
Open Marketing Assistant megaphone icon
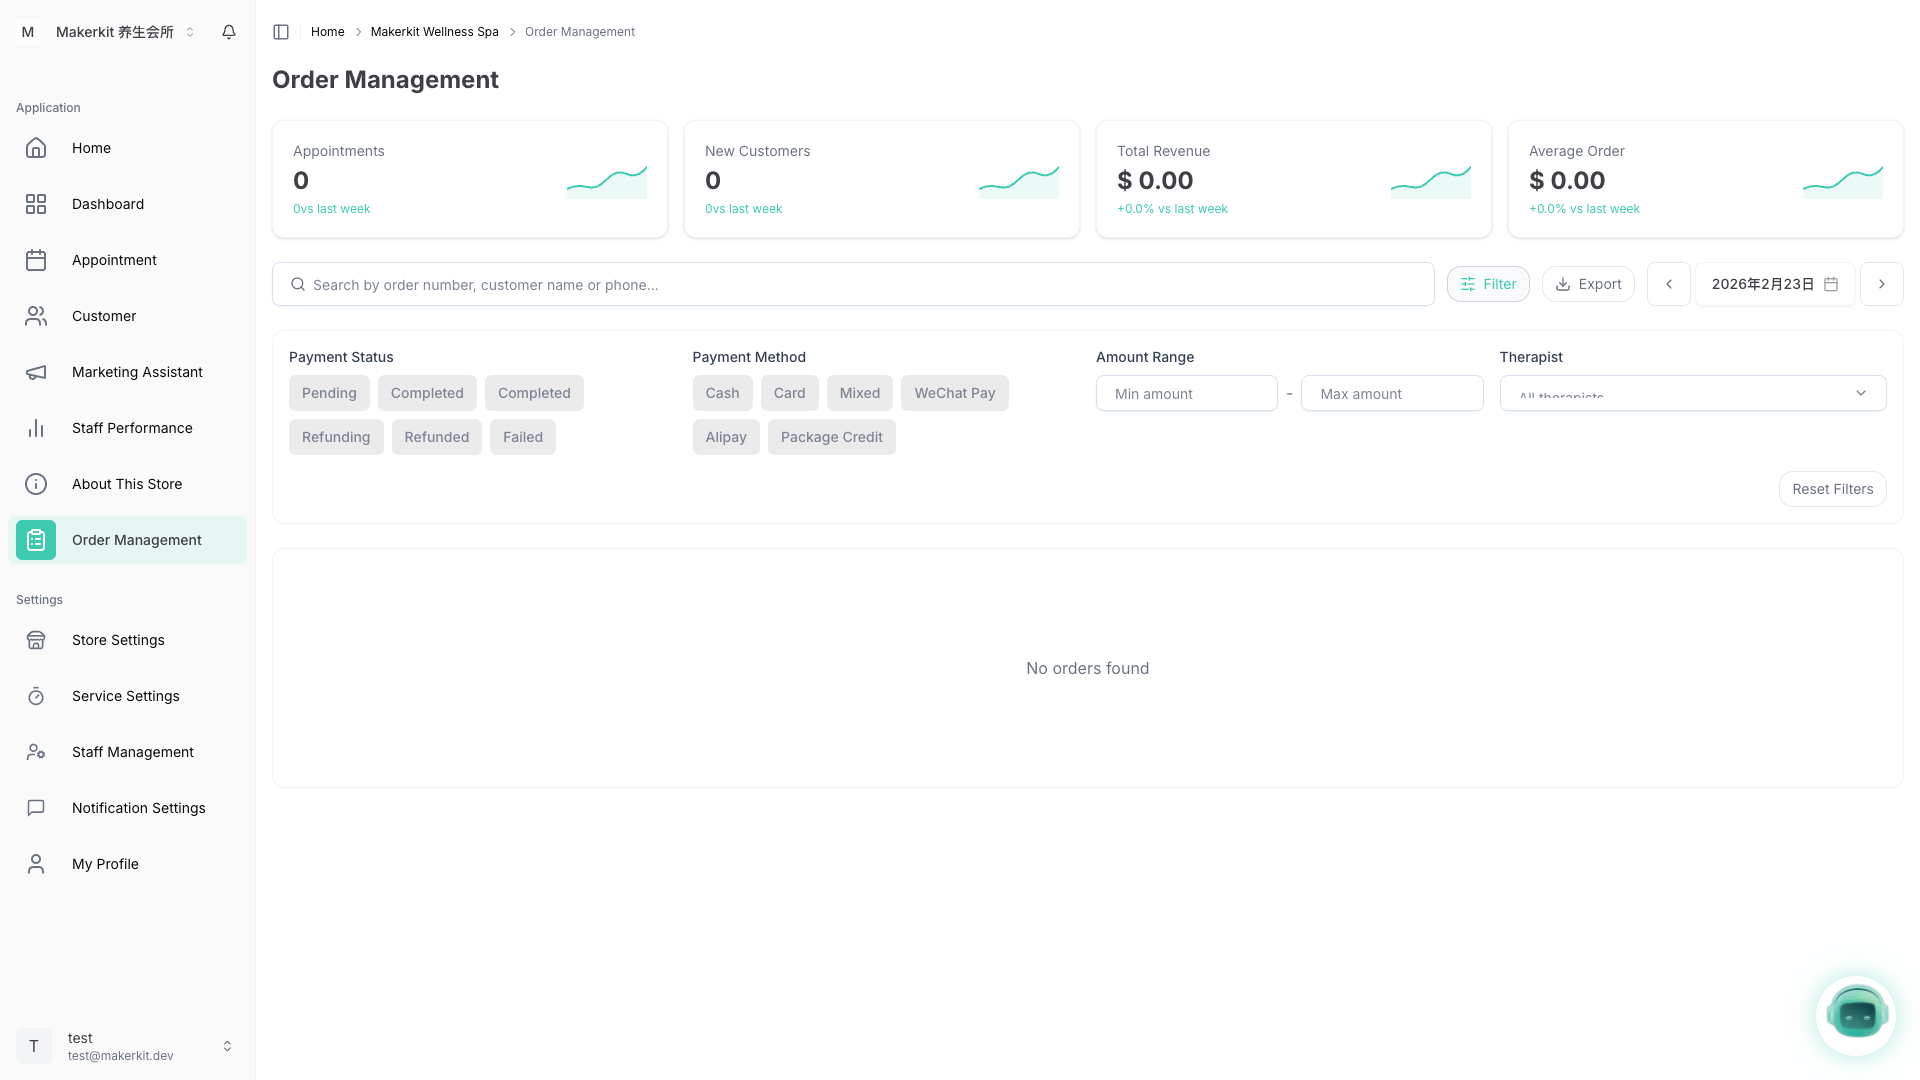coord(36,372)
